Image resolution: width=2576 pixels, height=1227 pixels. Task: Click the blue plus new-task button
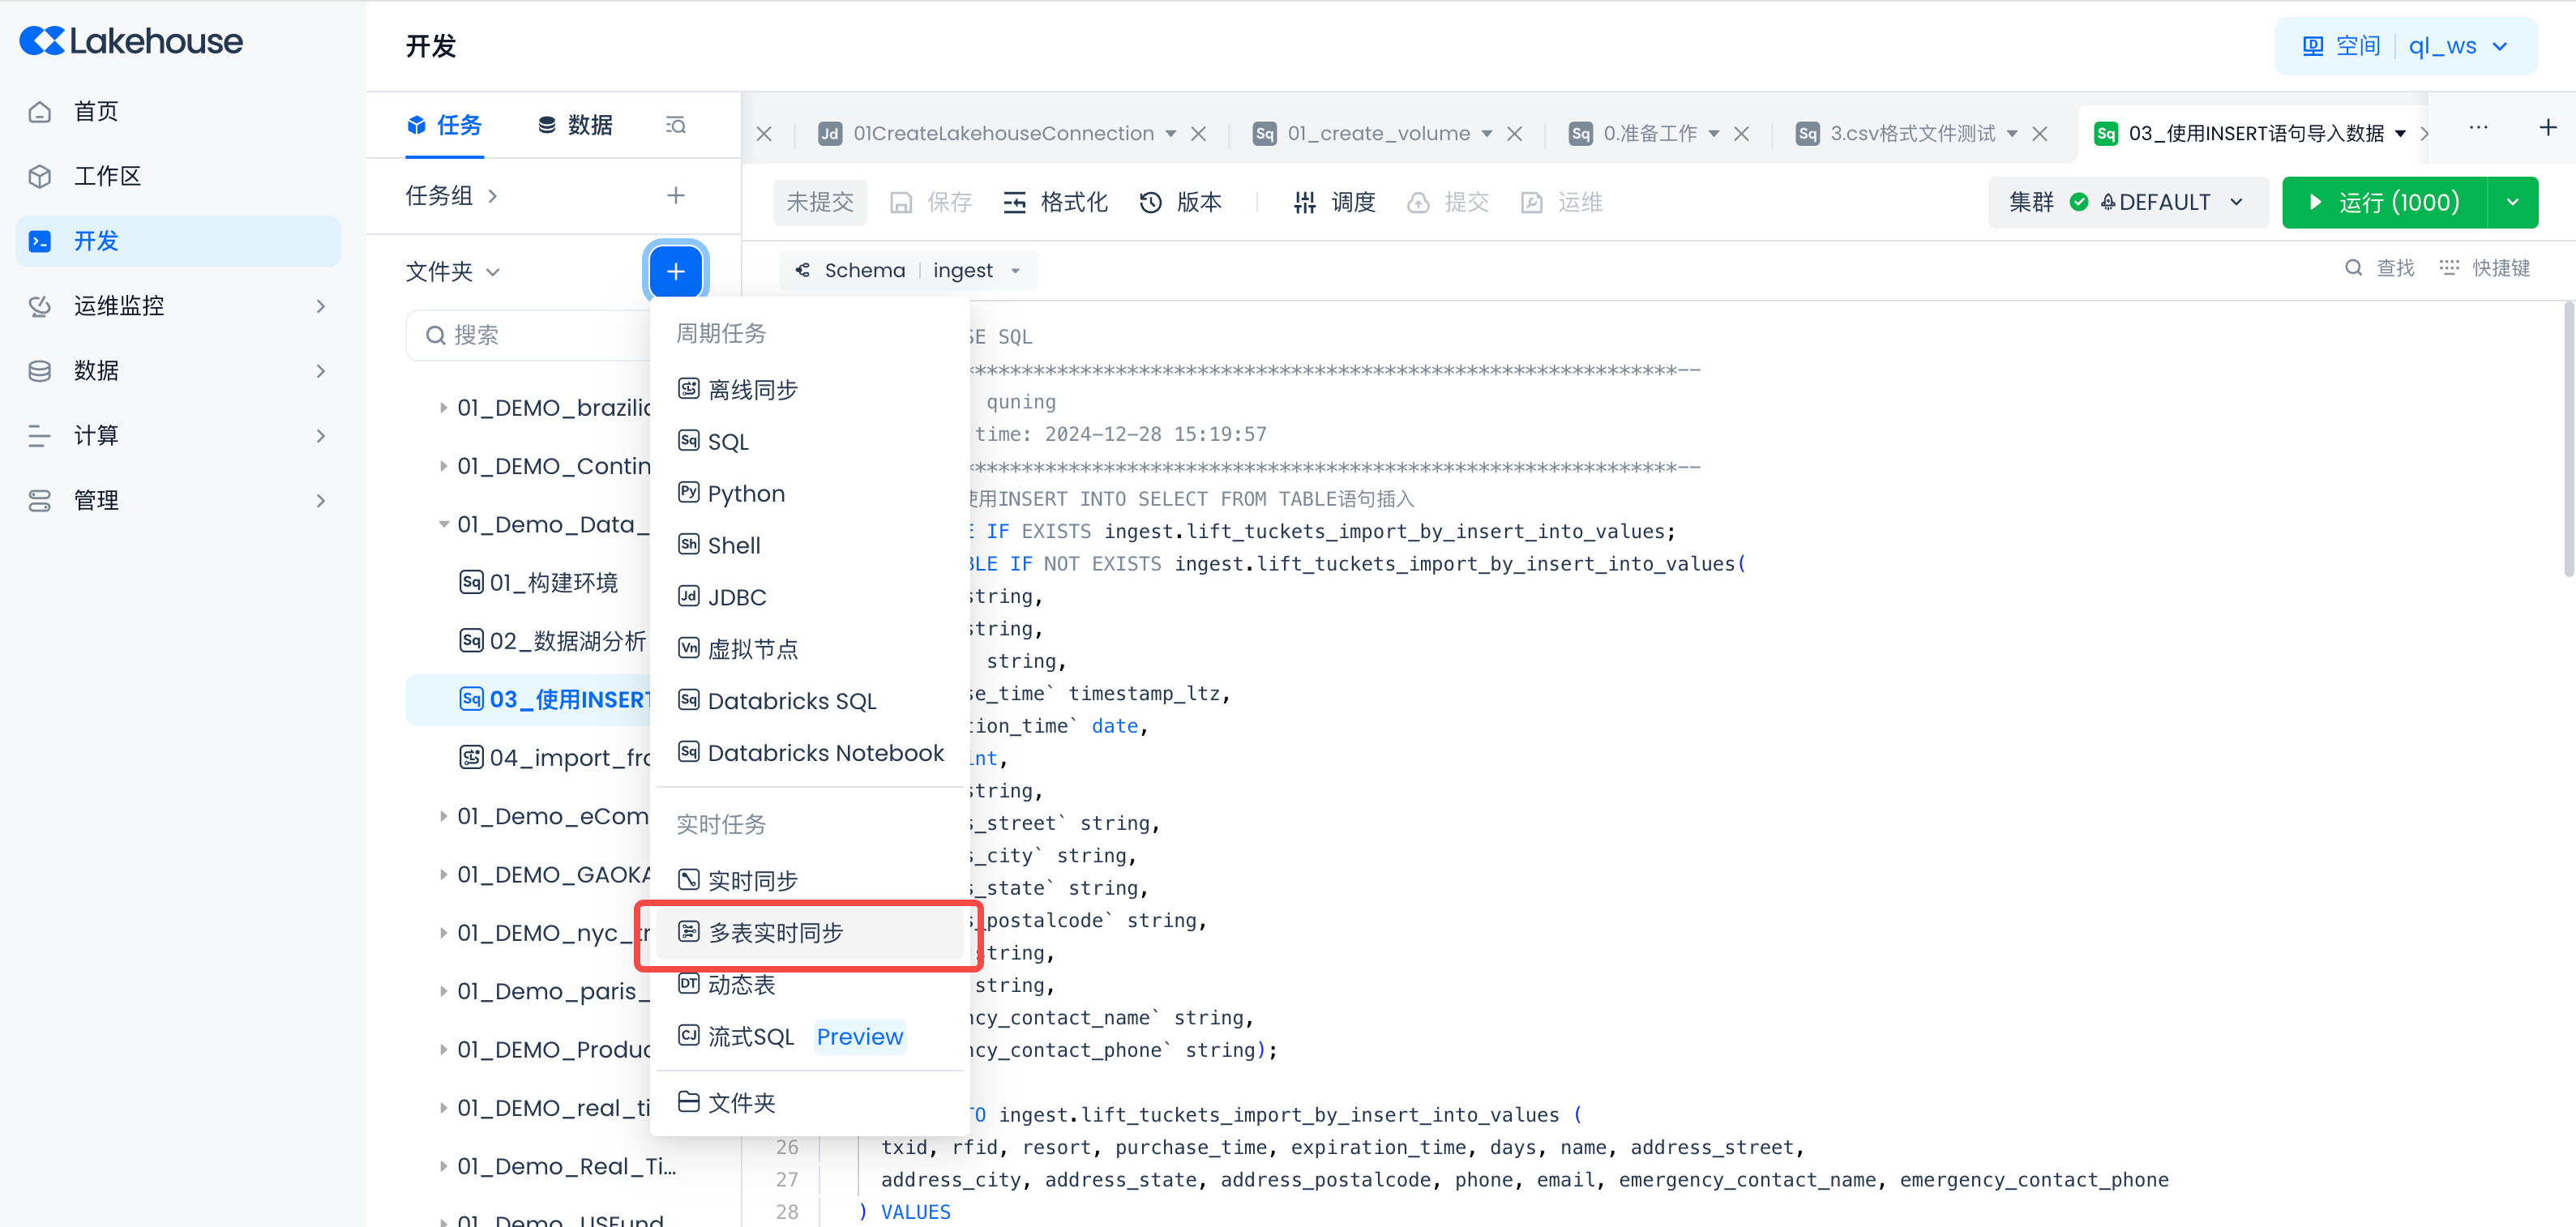(x=675, y=271)
